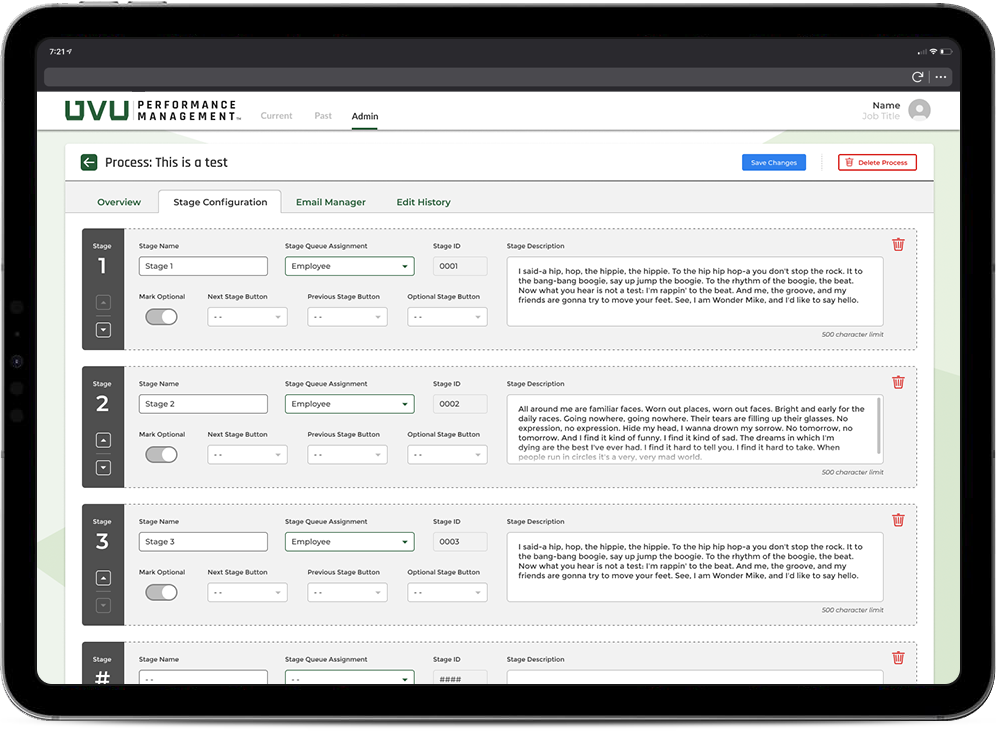The image size is (996, 731).
Task: Reload the page in browser bar
Action: point(917,77)
